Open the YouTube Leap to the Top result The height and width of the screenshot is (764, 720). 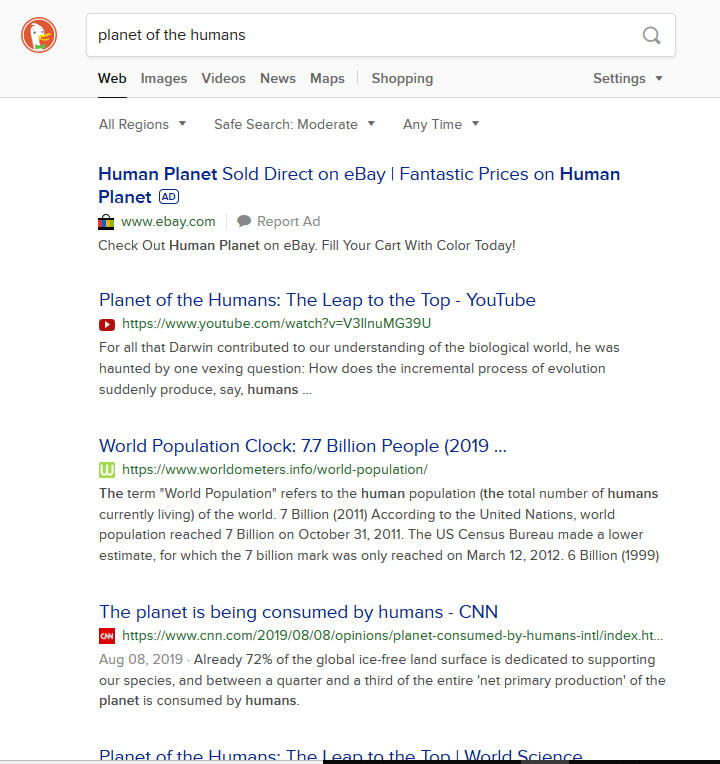pyautogui.click(x=317, y=300)
